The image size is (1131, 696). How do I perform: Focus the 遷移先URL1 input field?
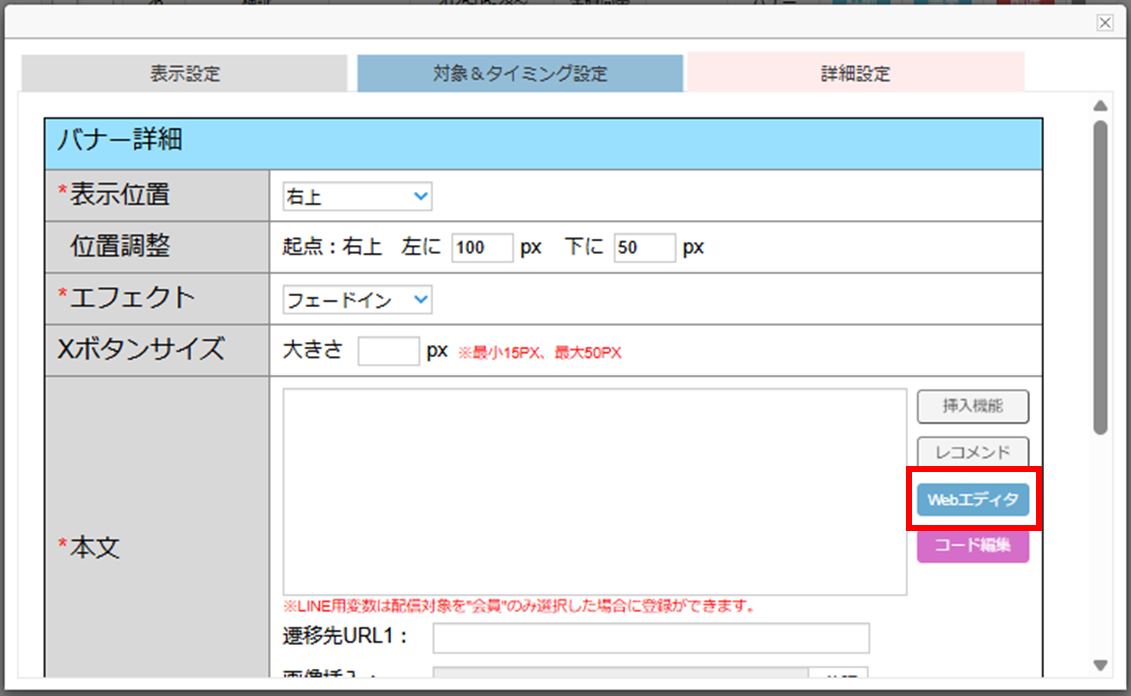click(650, 638)
